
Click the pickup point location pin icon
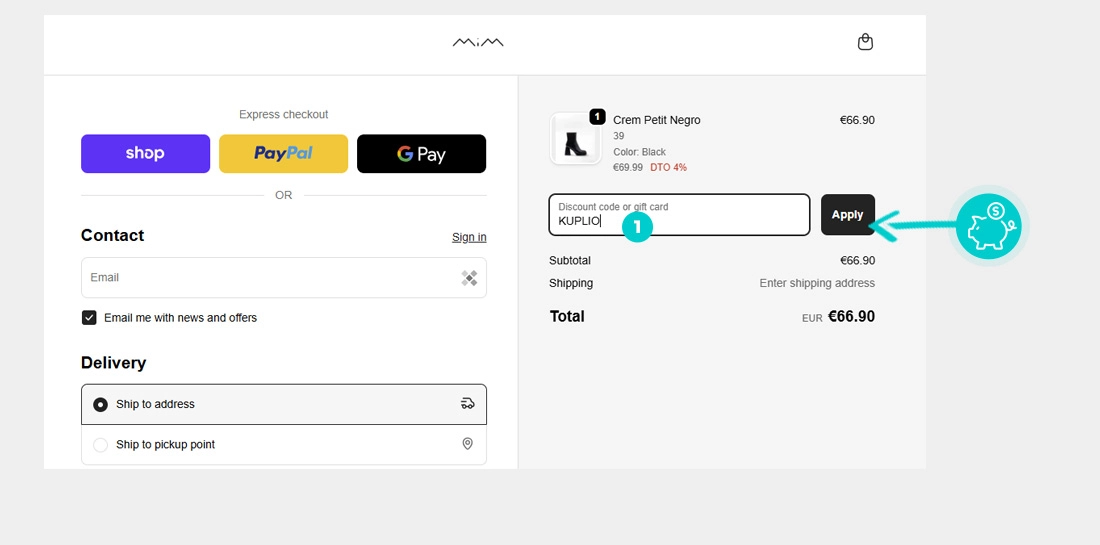[467, 444]
